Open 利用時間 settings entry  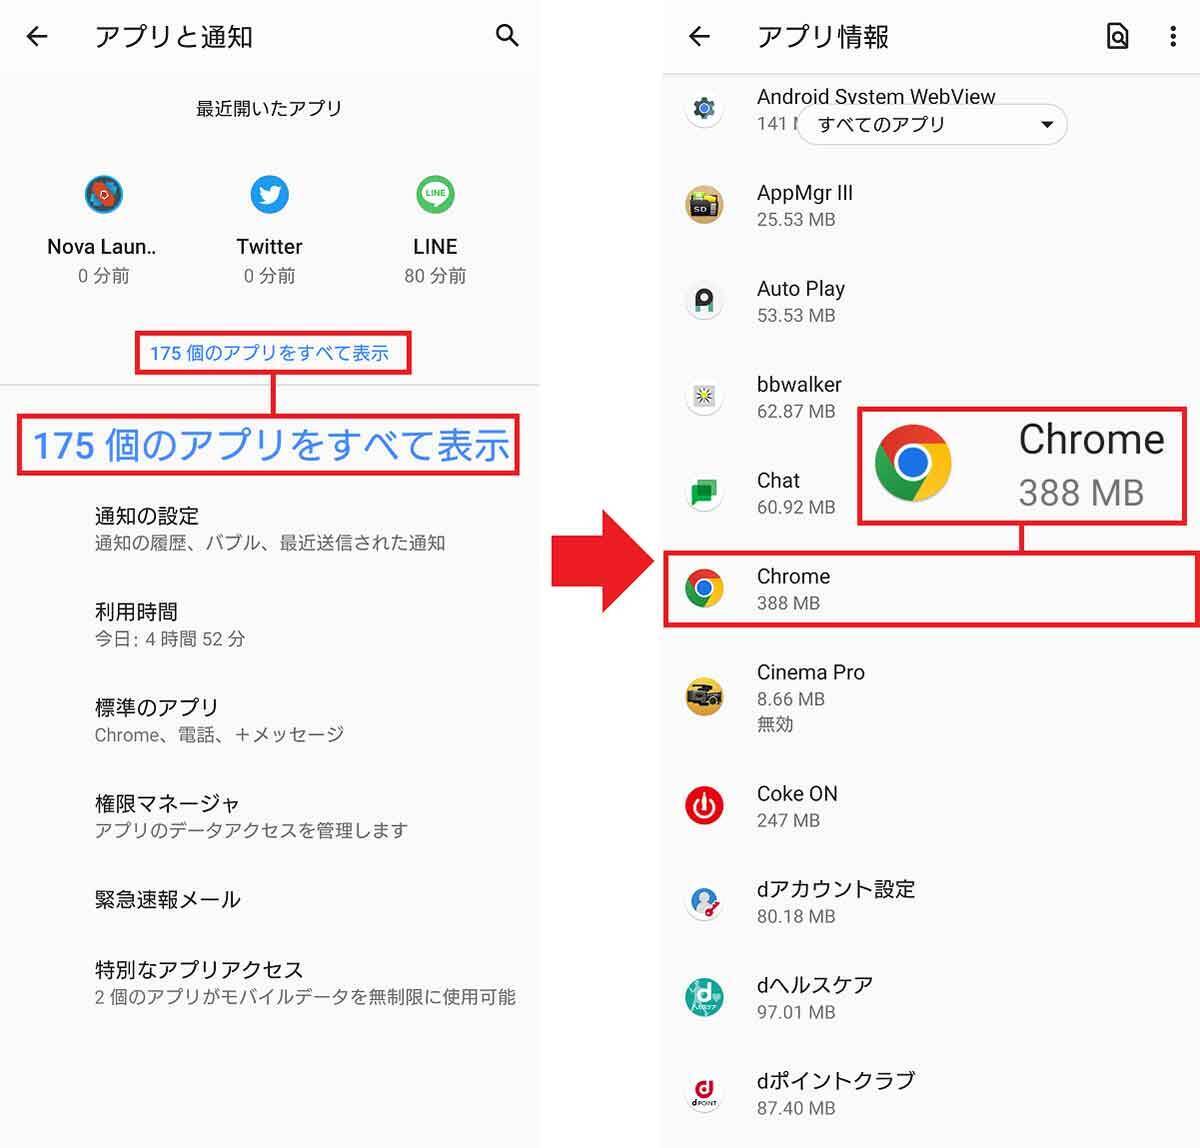pyautogui.click(x=270, y=625)
